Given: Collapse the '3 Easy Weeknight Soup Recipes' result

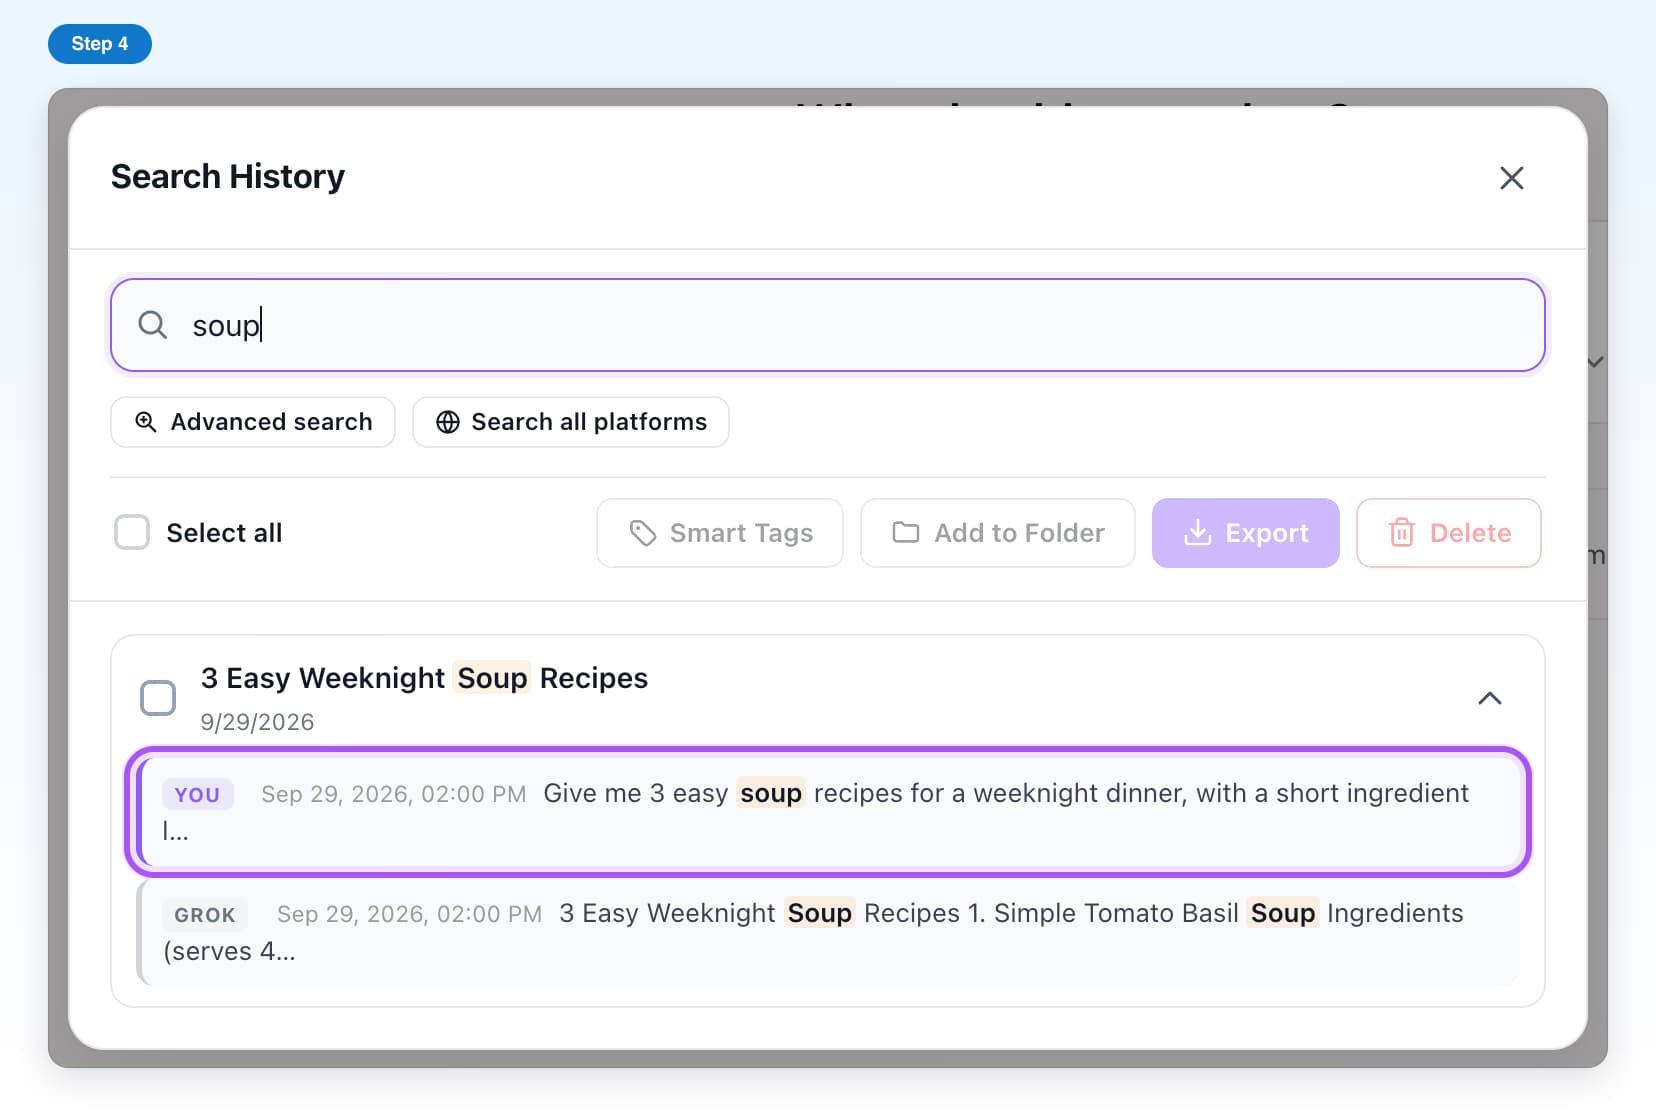Looking at the screenshot, I should tap(1489, 698).
